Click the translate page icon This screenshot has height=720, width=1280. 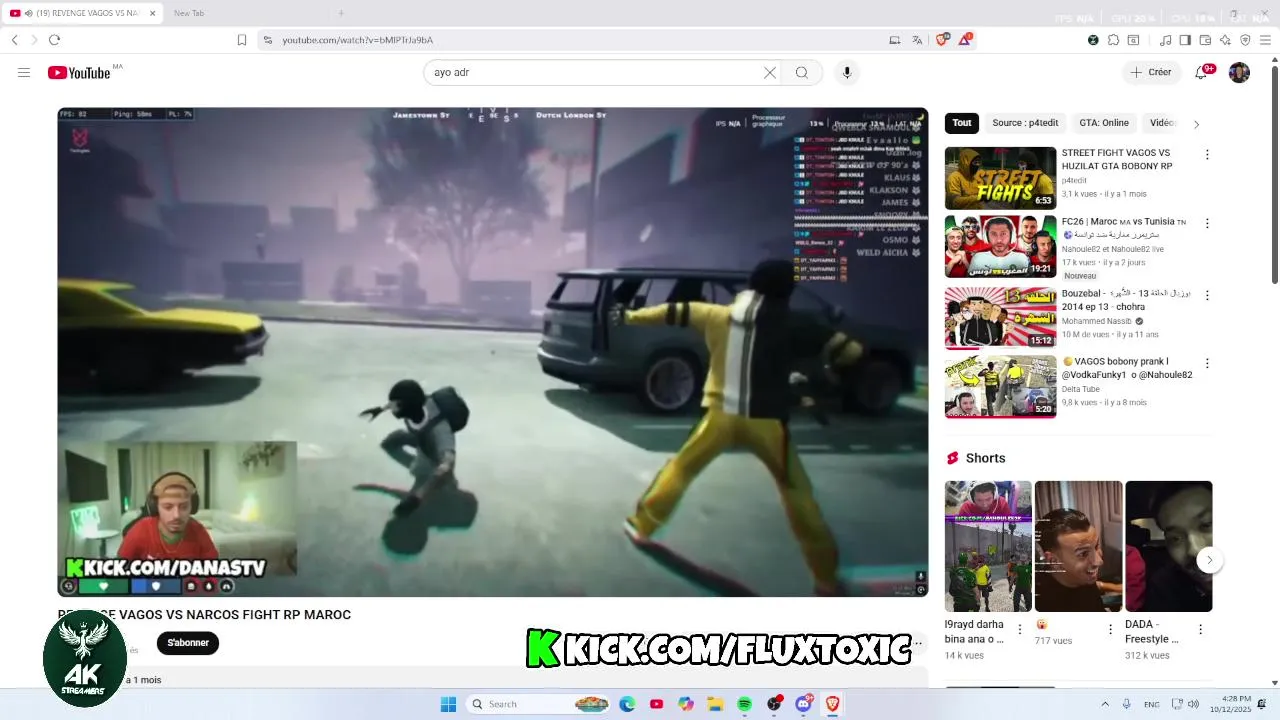[917, 40]
